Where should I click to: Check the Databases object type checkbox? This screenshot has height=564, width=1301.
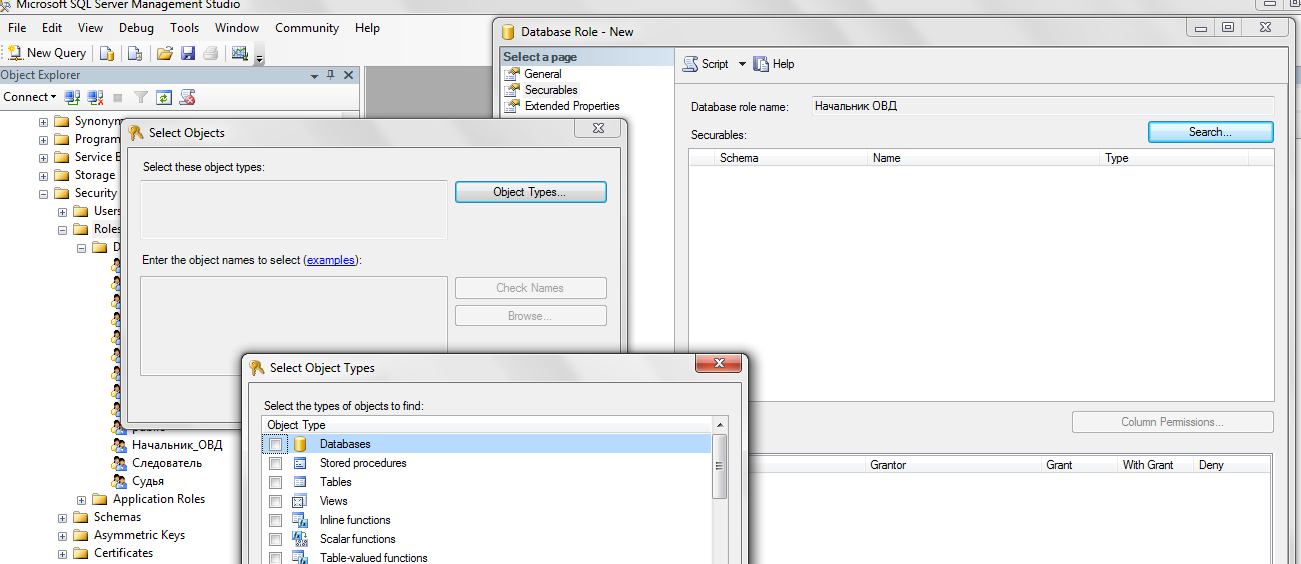point(276,444)
